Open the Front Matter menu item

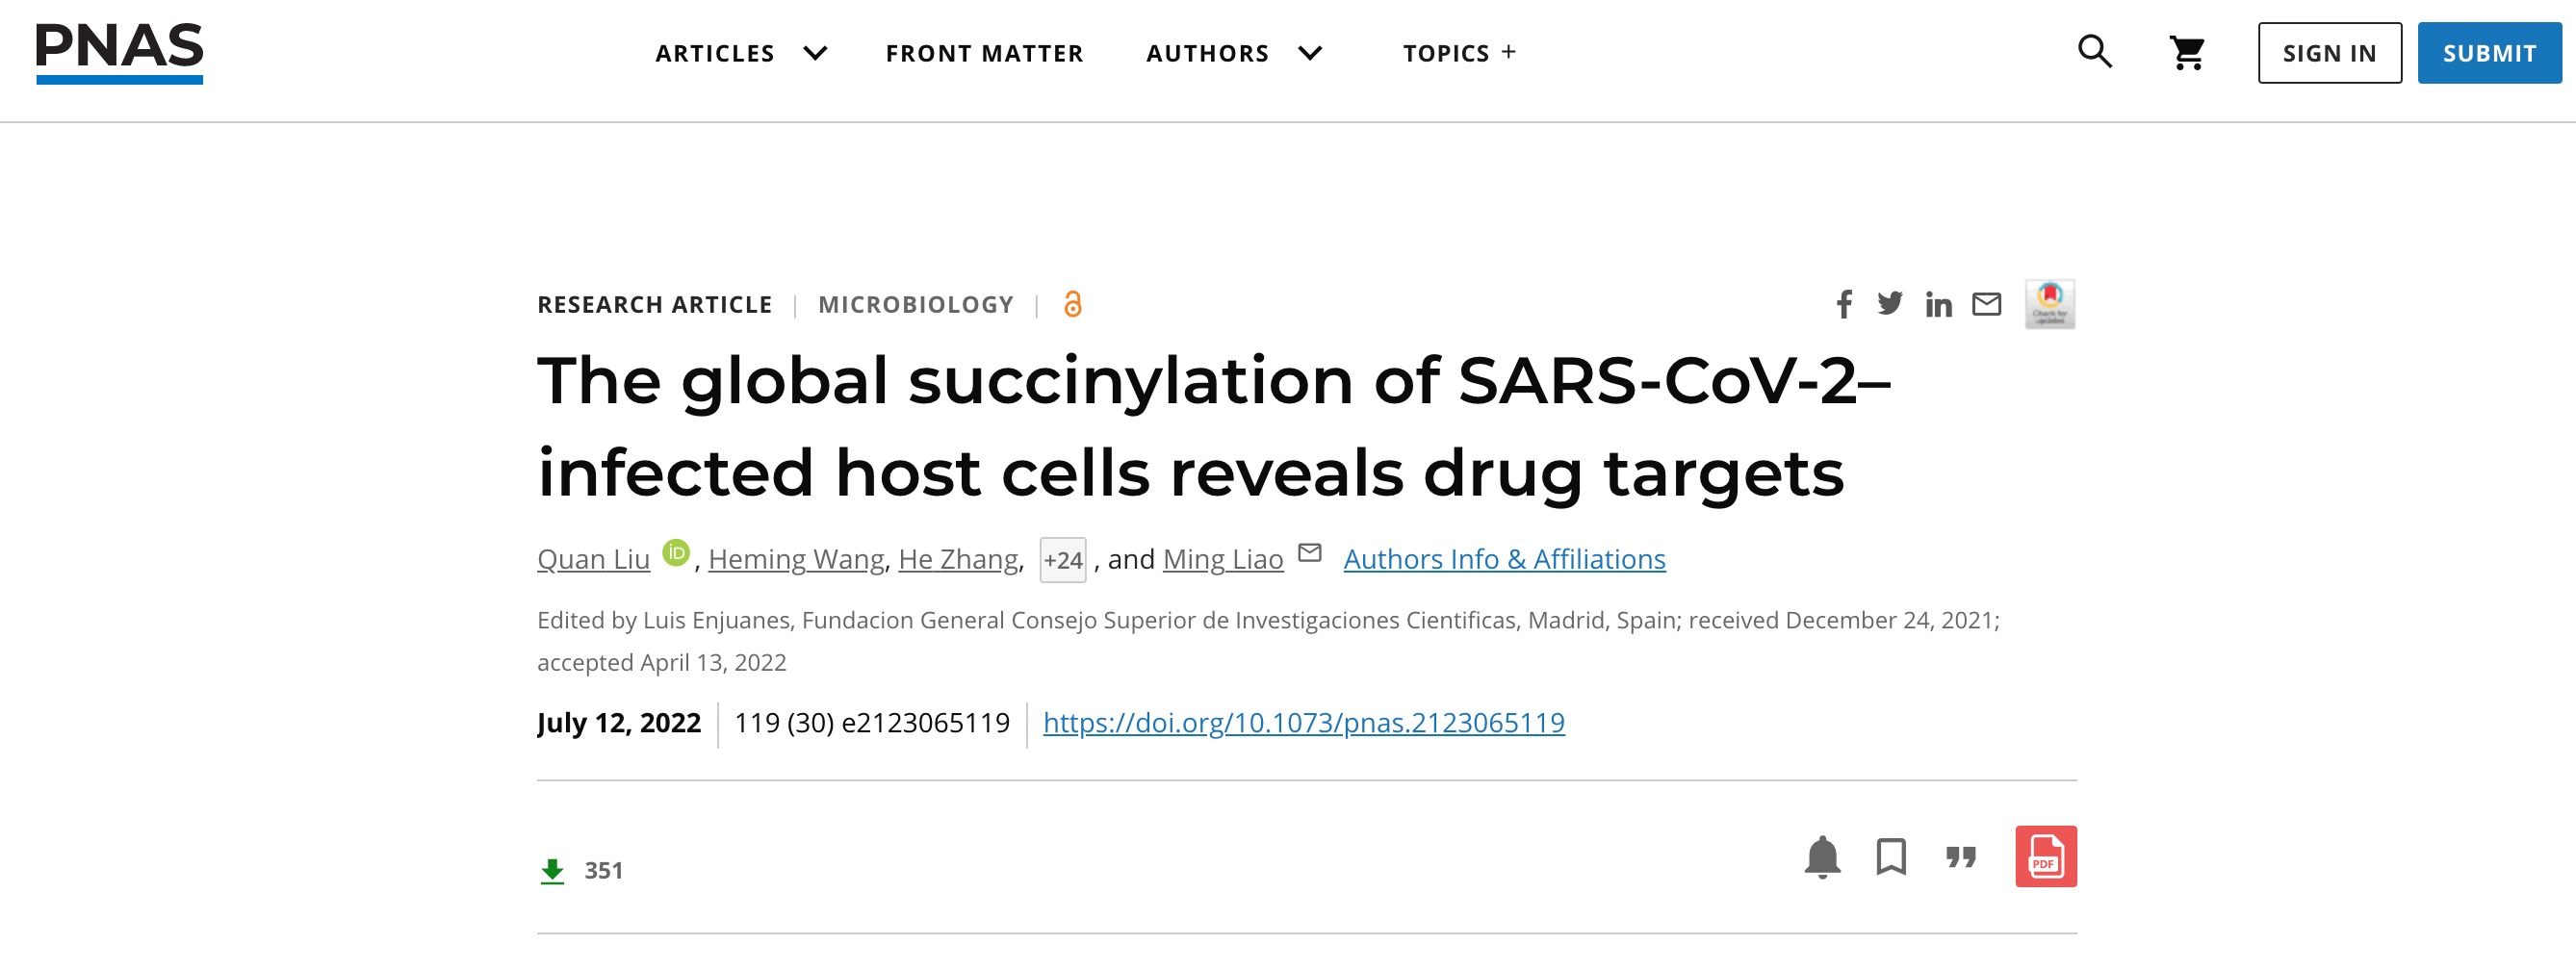(x=984, y=53)
